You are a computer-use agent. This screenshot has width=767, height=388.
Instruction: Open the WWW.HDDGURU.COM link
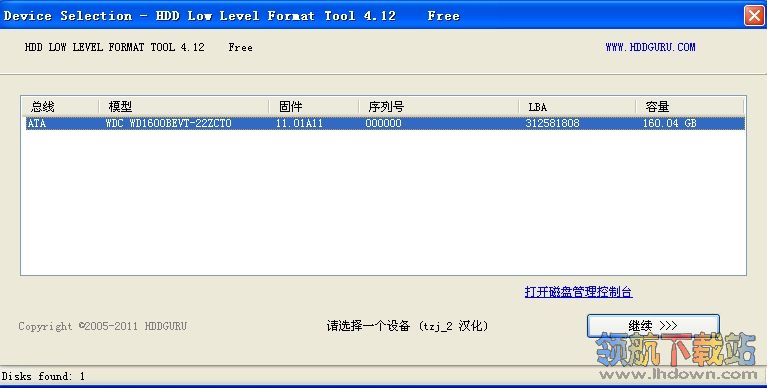pos(650,47)
